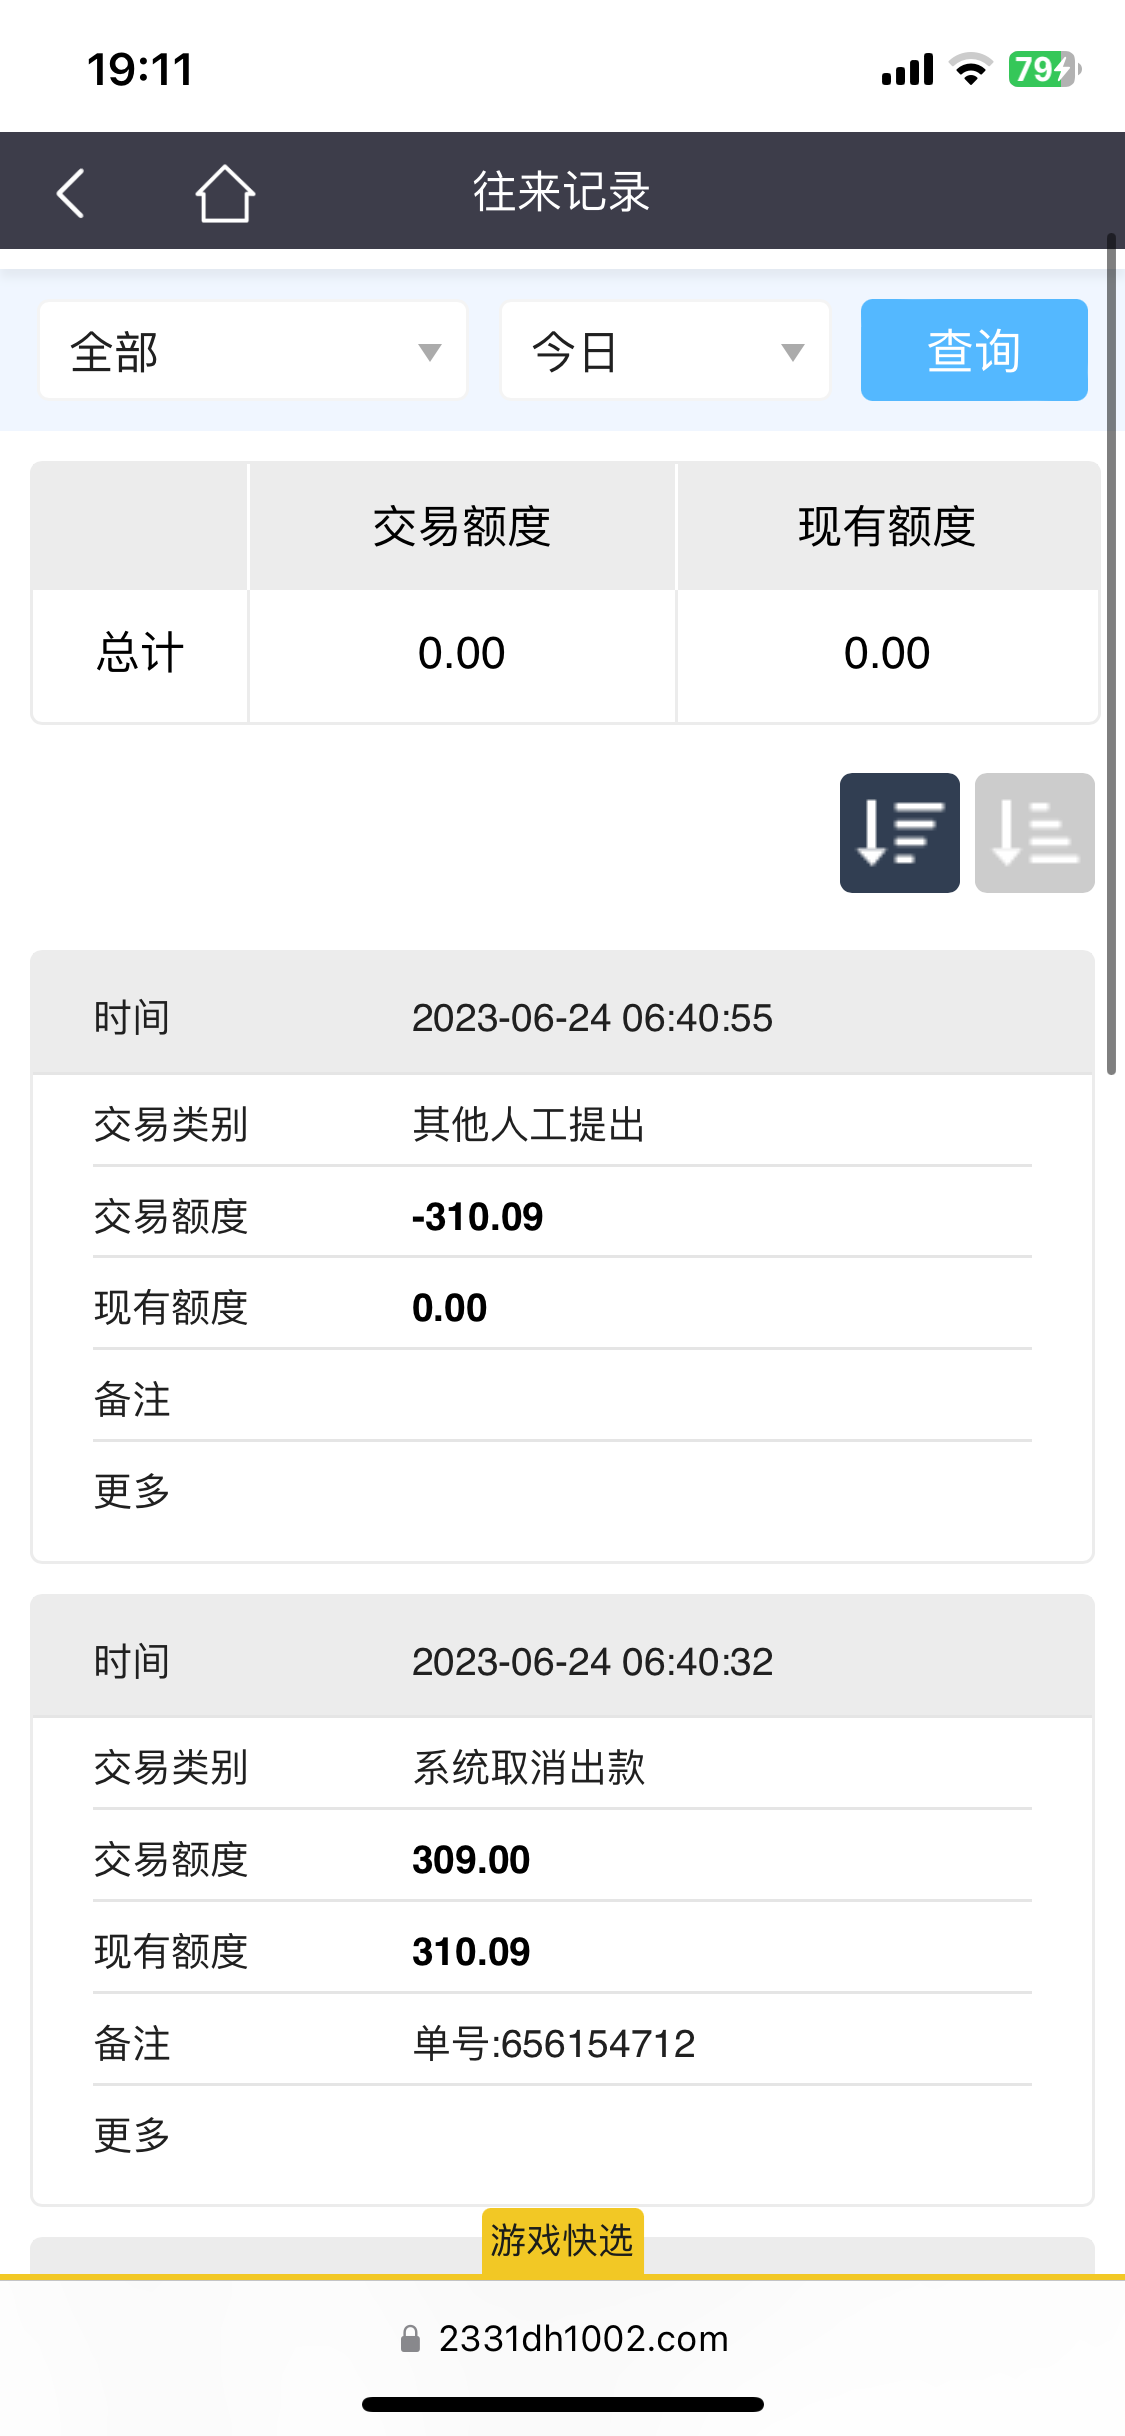
Task: Open the 全部 transaction type dropdown
Action: (253, 351)
